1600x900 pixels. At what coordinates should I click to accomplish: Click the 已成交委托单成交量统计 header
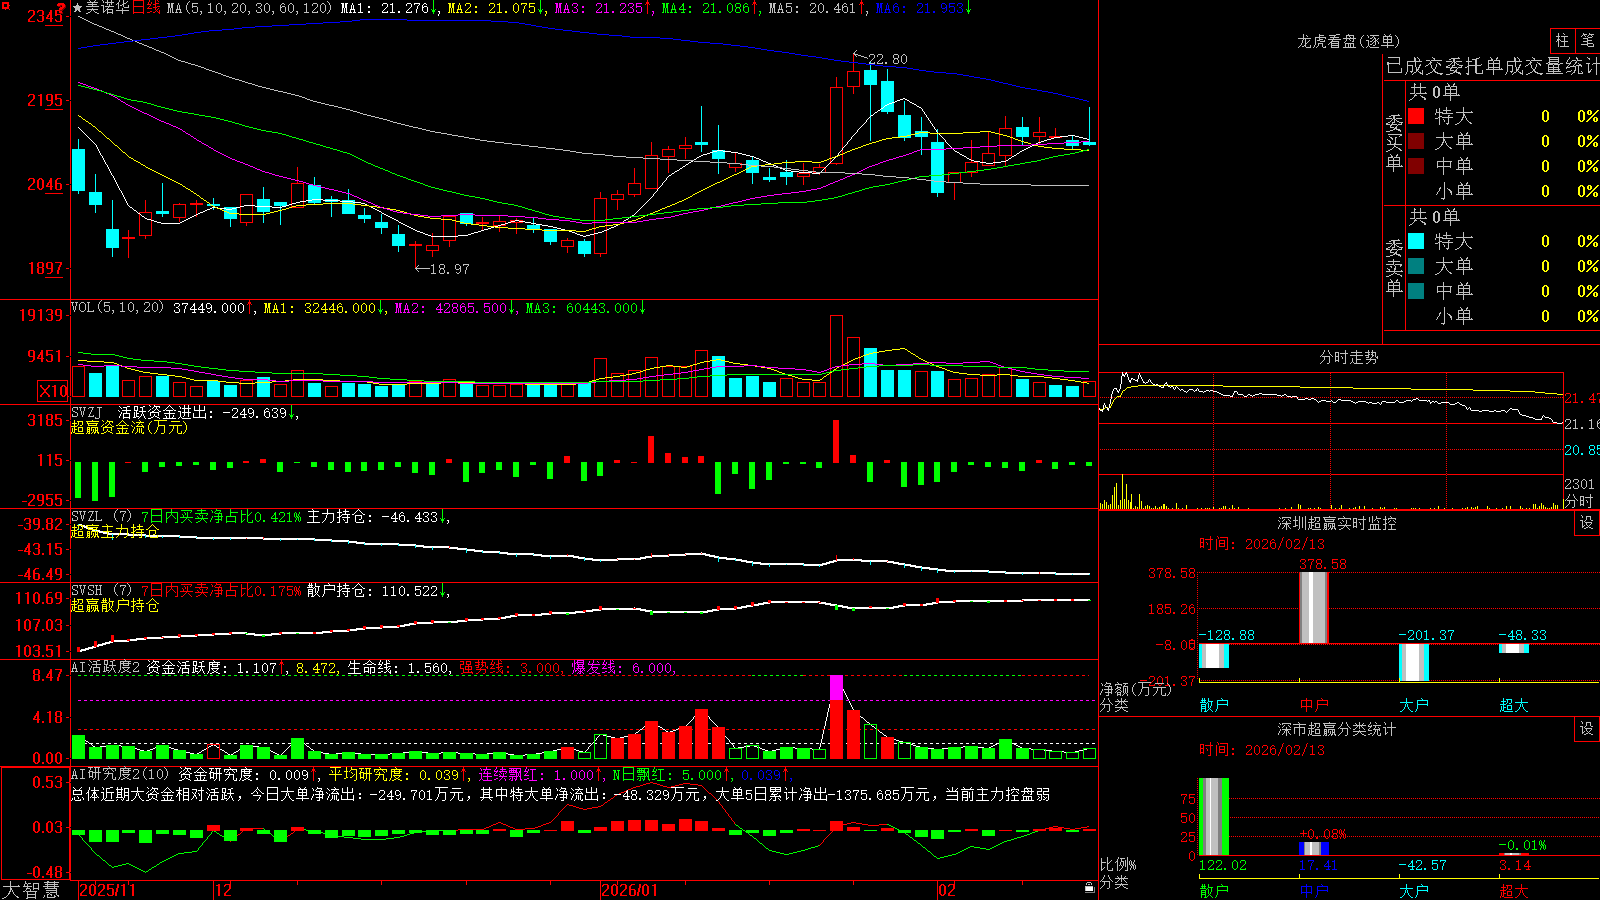[1492, 66]
